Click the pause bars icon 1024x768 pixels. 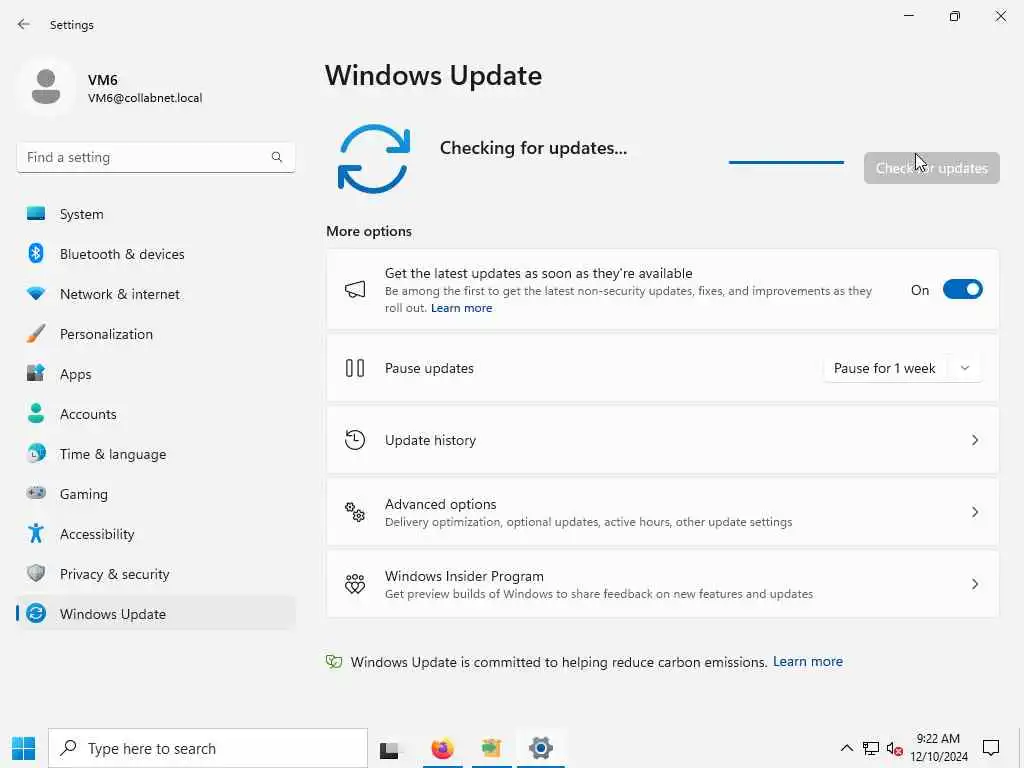(355, 368)
